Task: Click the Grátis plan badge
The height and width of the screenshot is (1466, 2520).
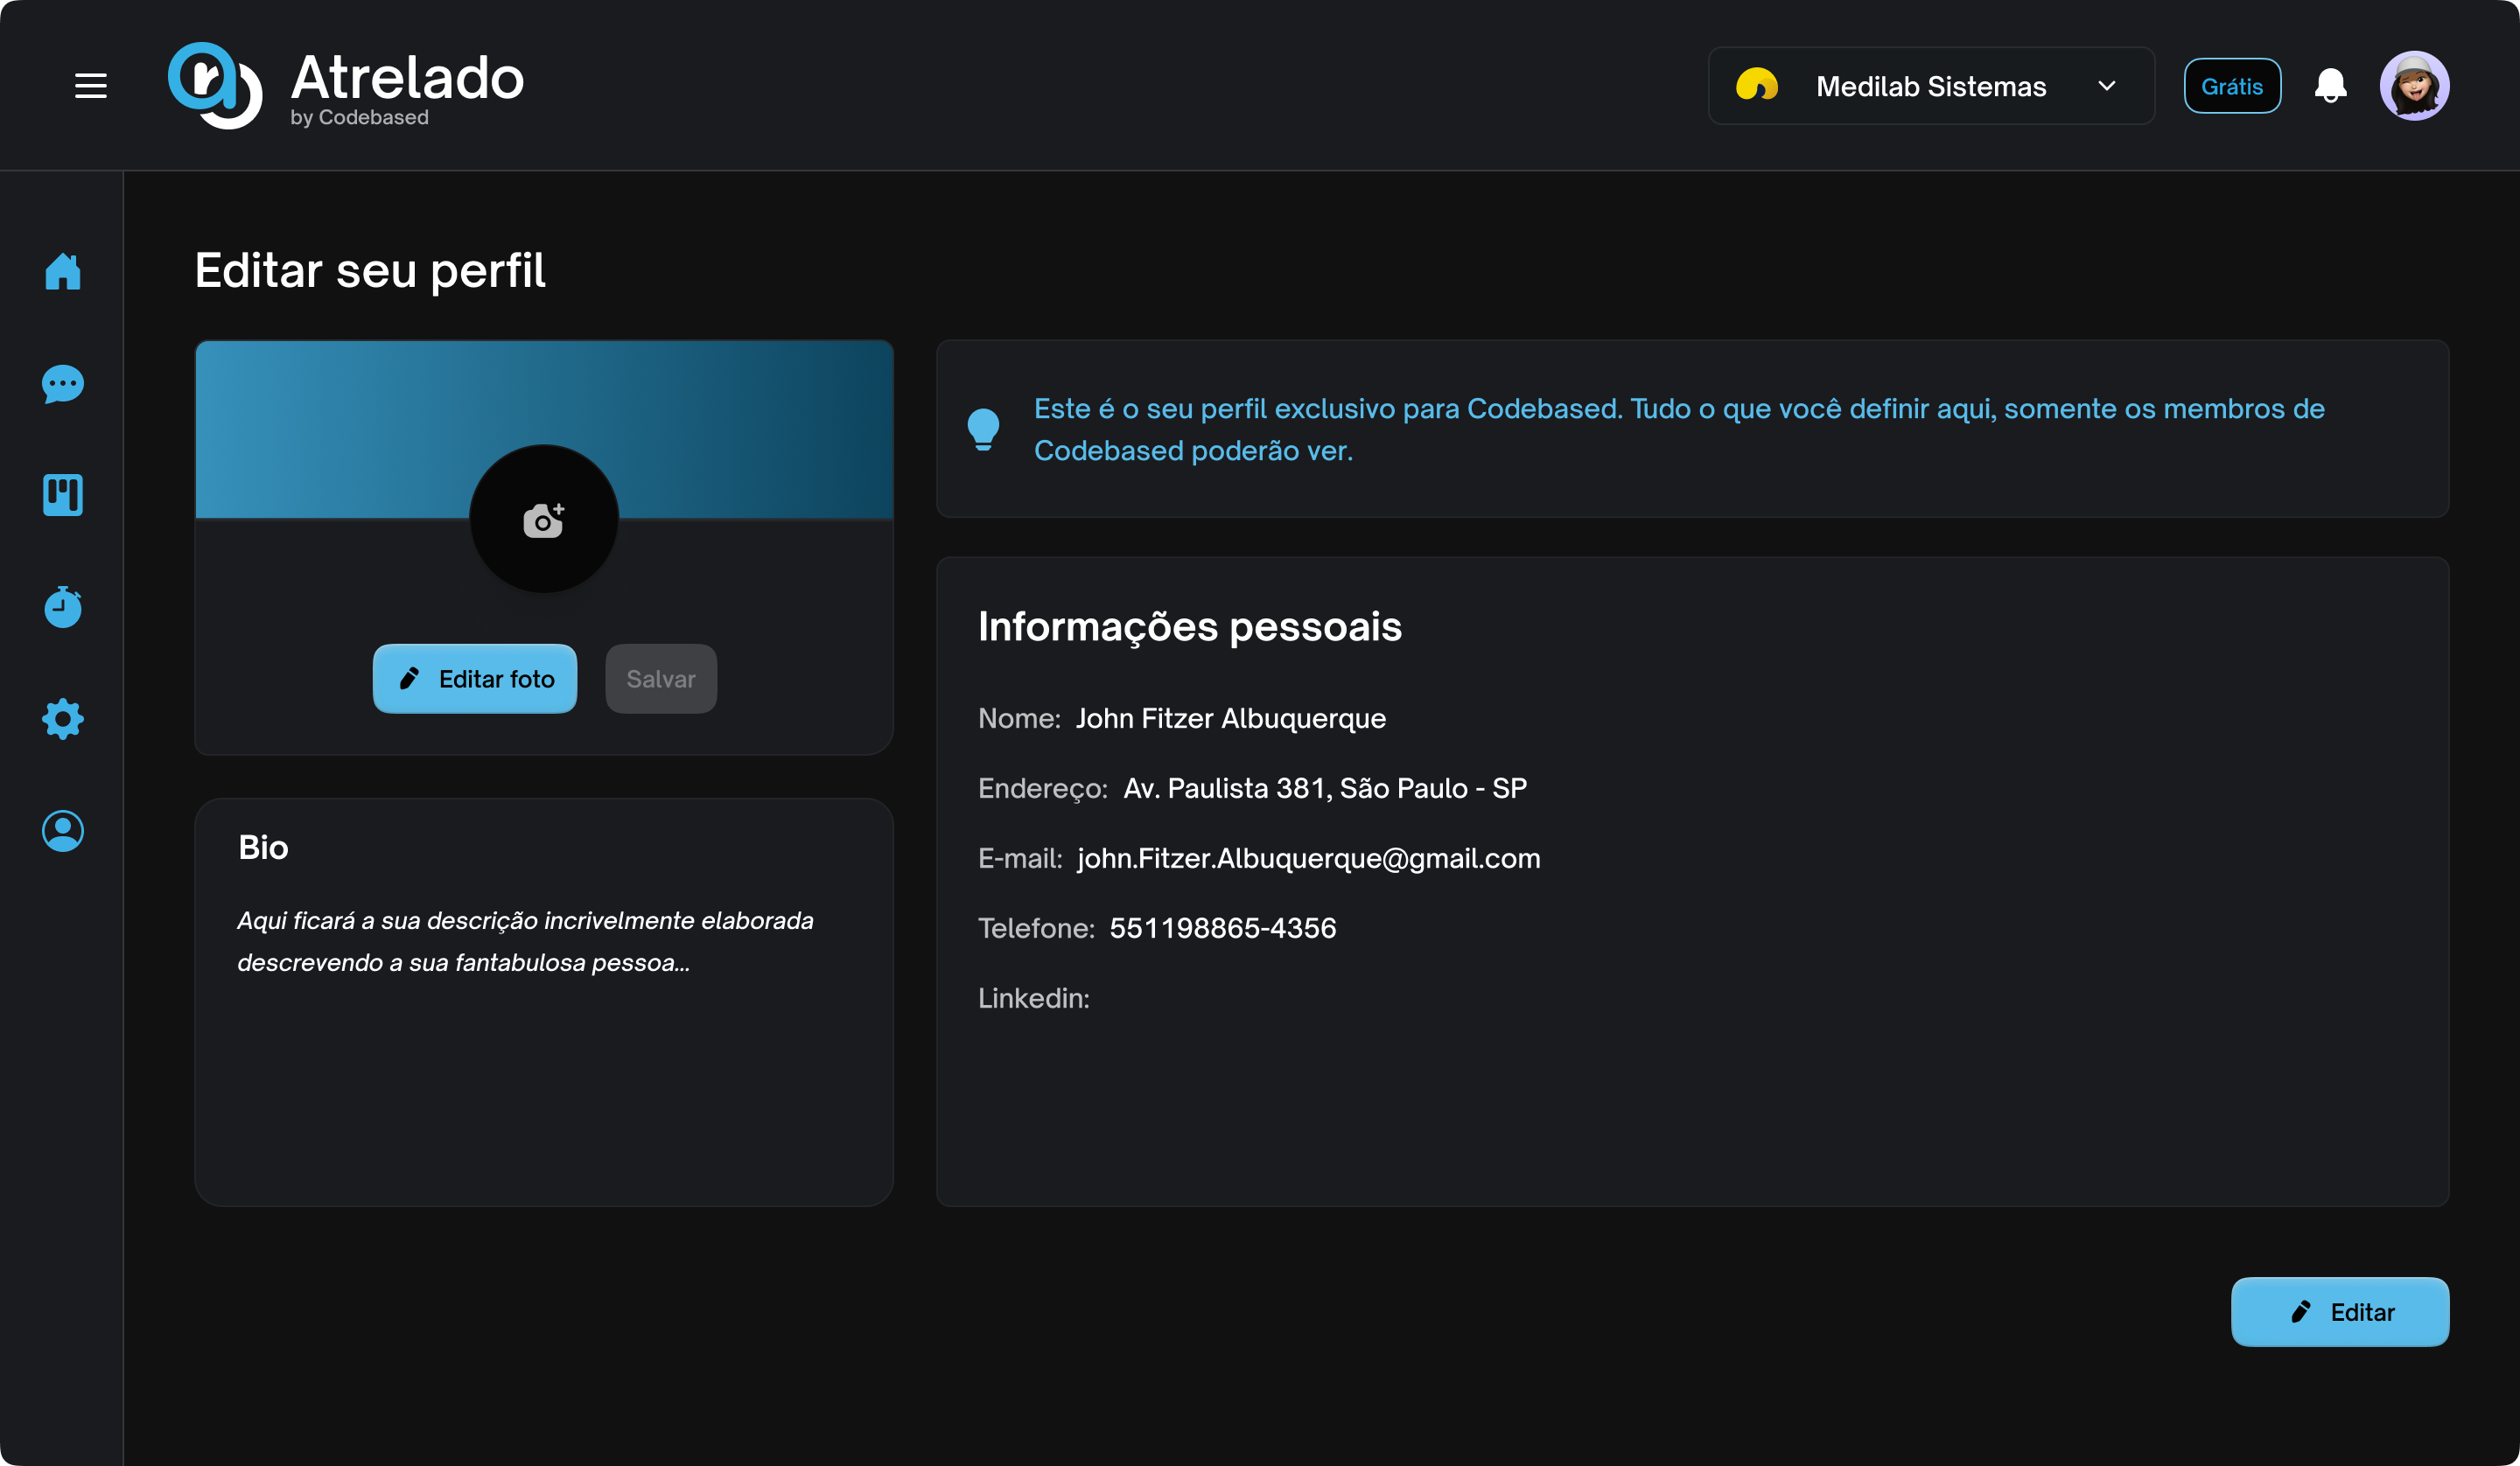Action: 2231,86
